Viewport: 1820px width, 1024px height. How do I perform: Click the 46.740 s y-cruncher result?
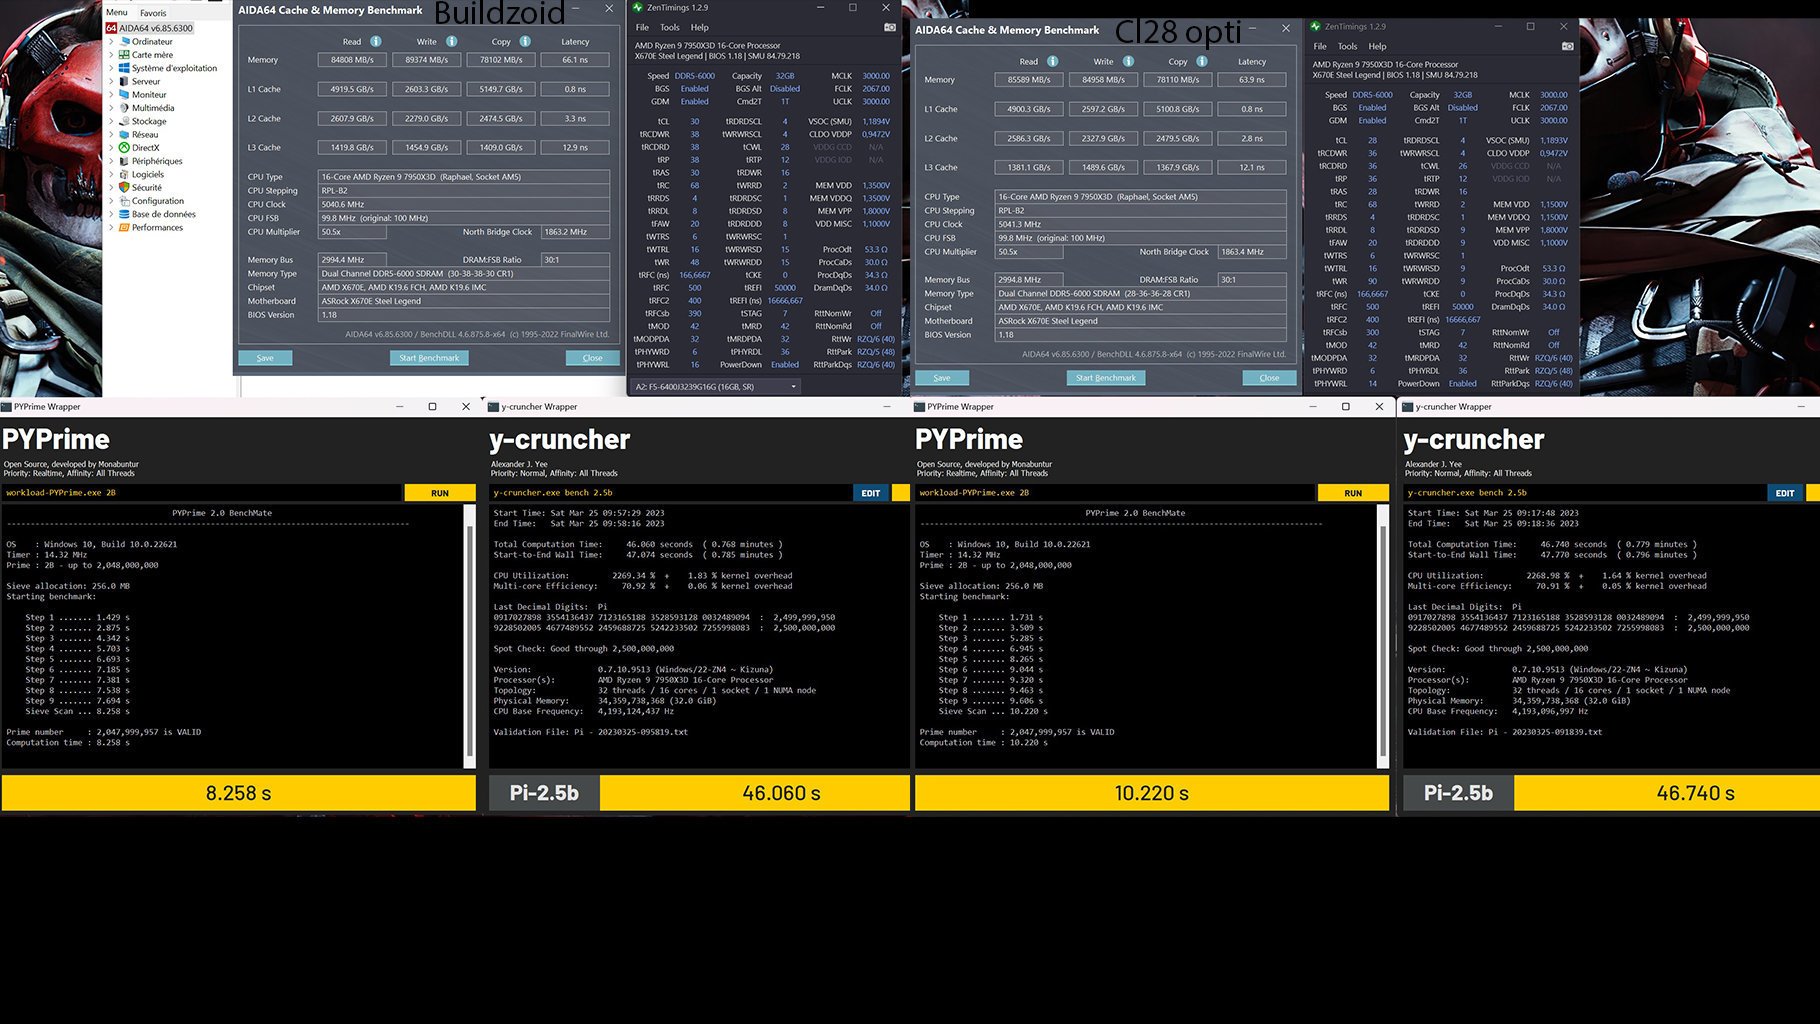point(1667,793)
